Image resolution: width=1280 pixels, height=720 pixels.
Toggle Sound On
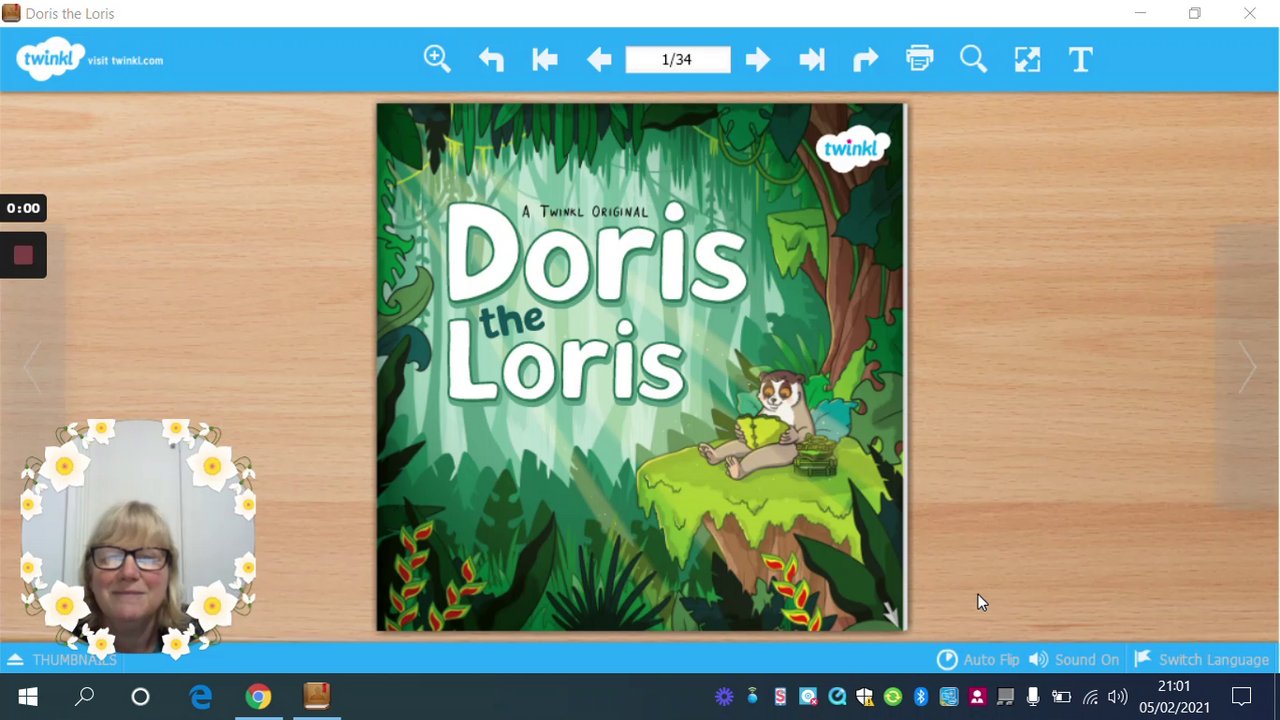pos(1073,659)
